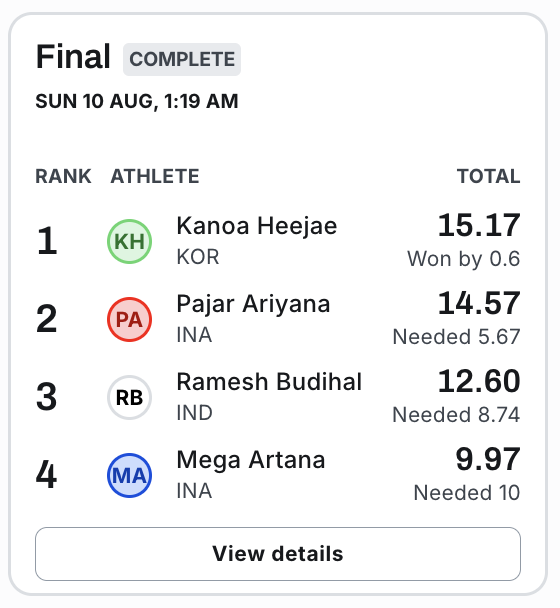This screenshot has height=608, width=560.
Task: Click the green KH athlete avatar
Action: pos(129,241)
